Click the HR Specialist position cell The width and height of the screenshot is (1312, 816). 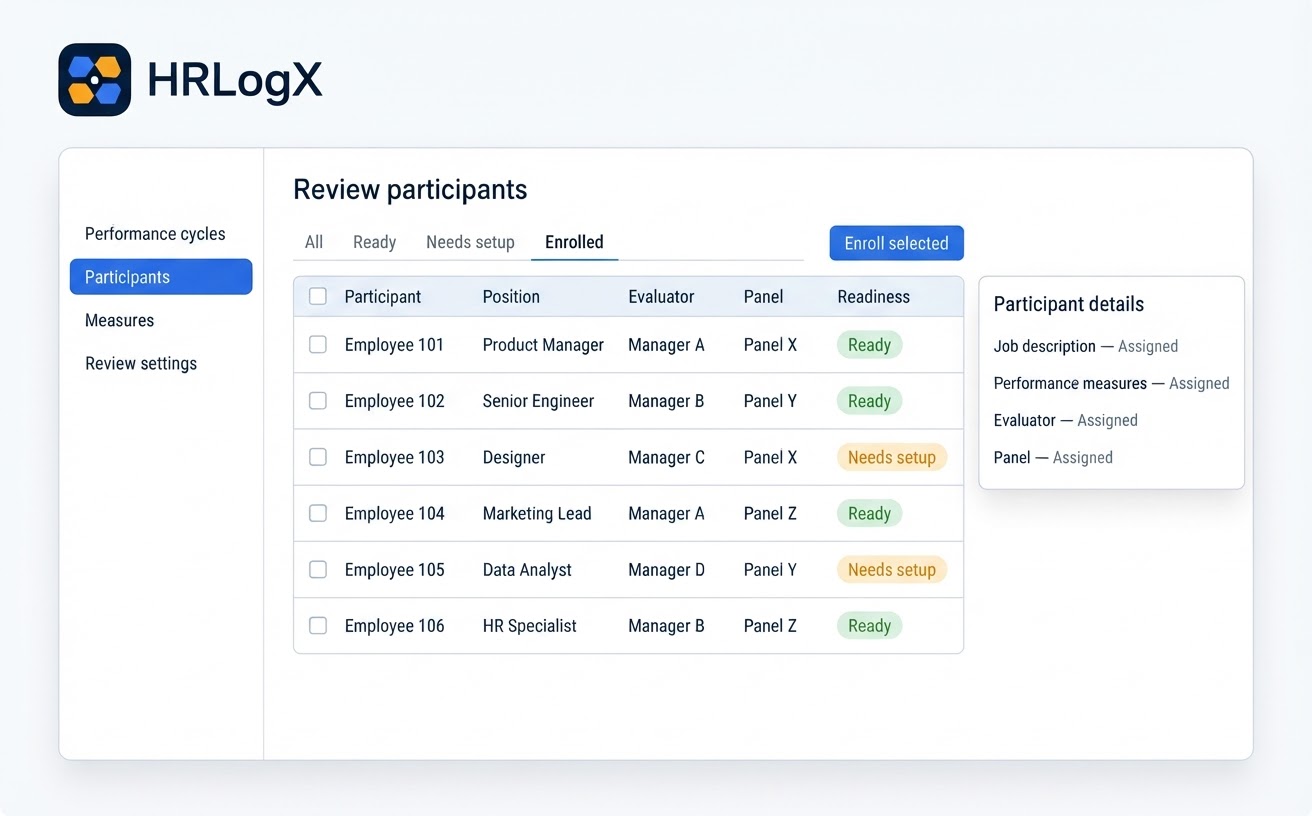[529, 625]
